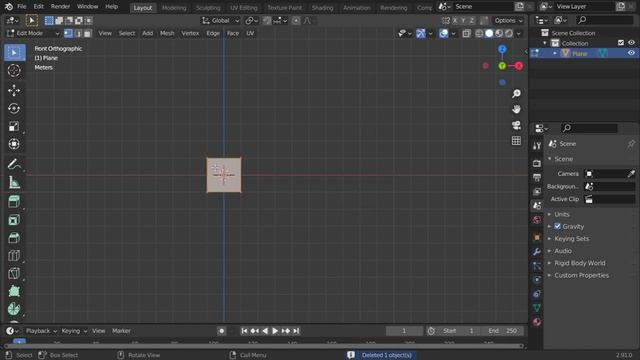Select the Poly Build tool
The image size is (640, 360).
14,291
